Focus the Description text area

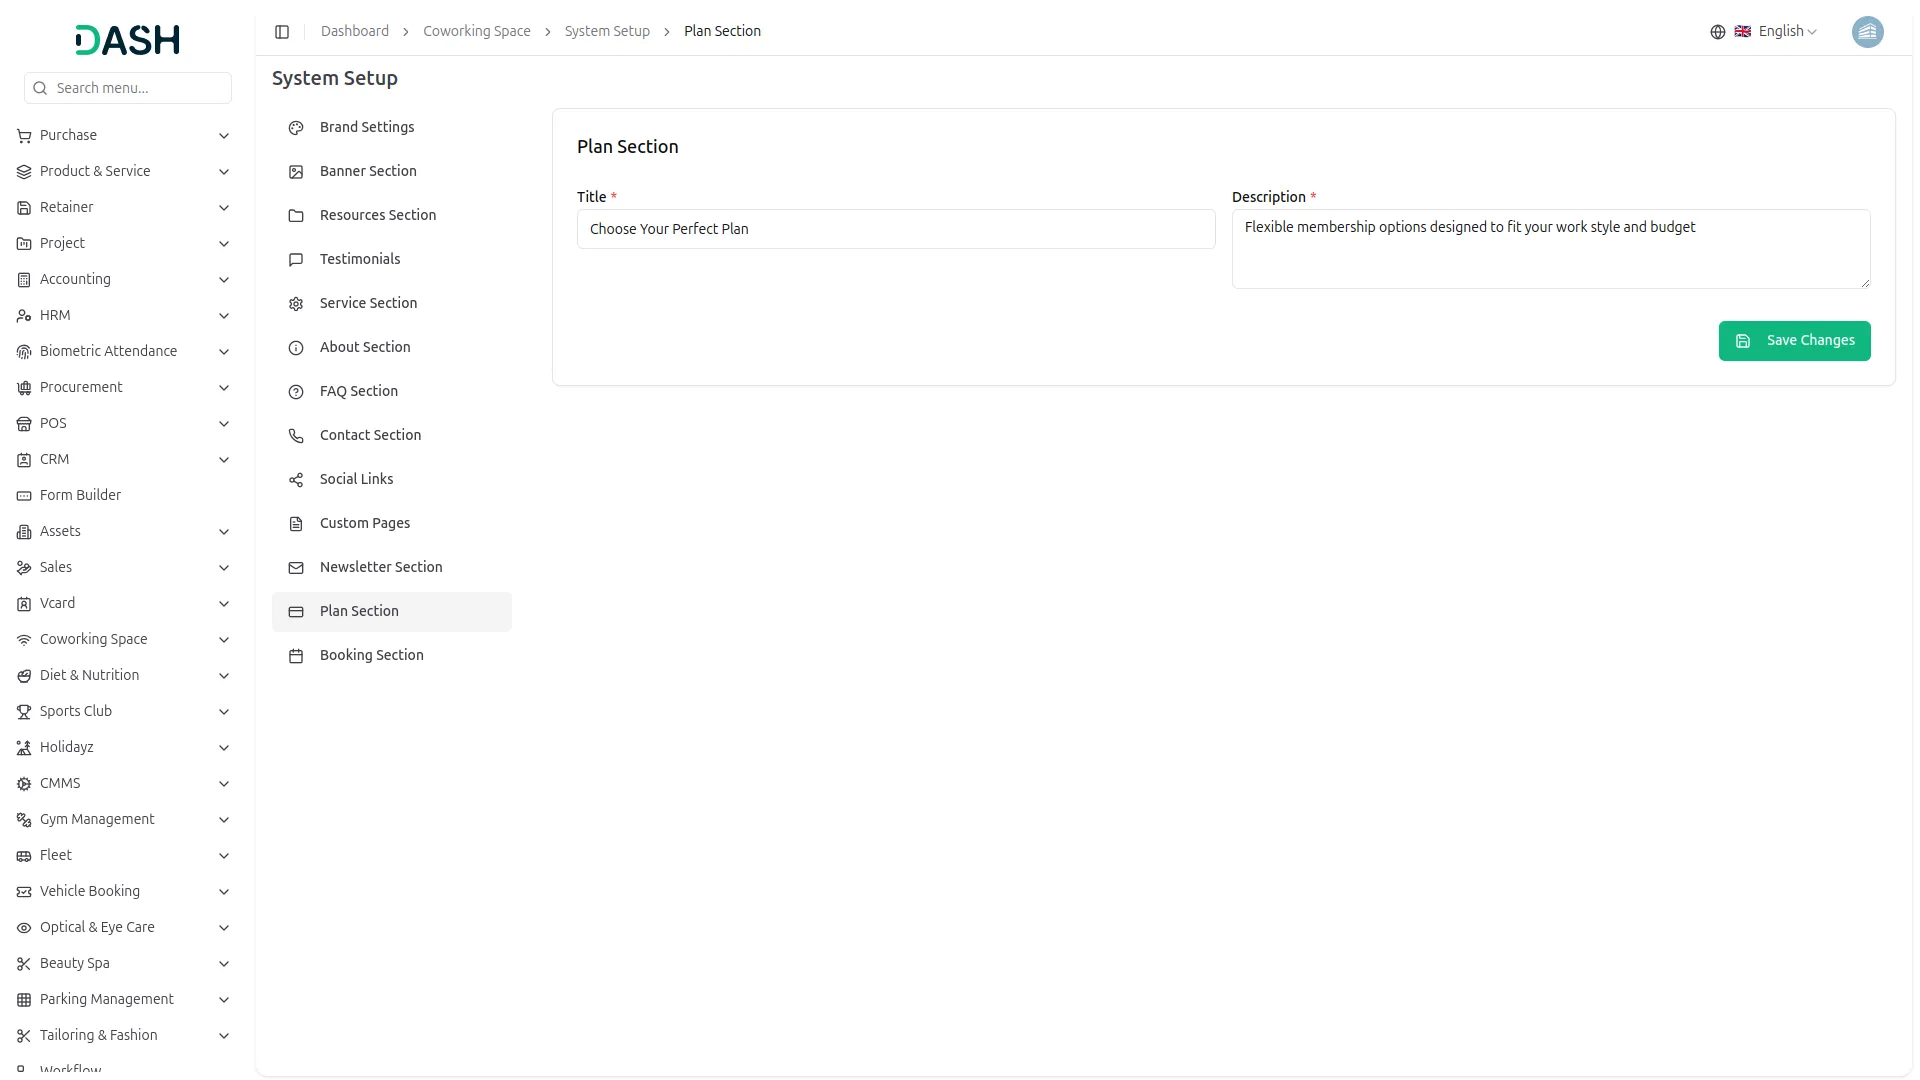1550,249
